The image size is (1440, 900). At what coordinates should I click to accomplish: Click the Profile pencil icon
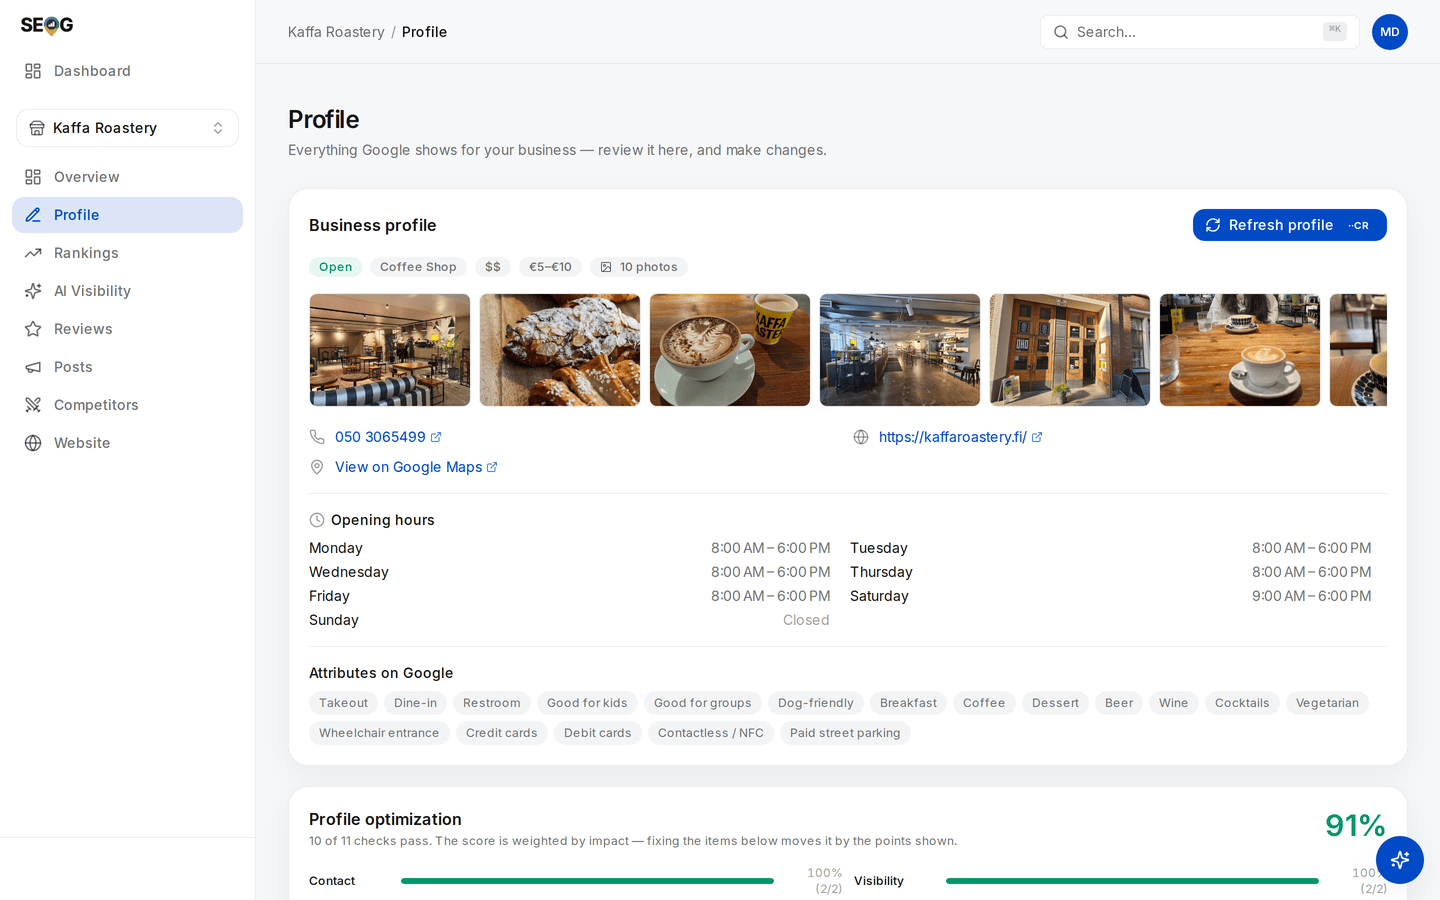(x=33, y=215)
